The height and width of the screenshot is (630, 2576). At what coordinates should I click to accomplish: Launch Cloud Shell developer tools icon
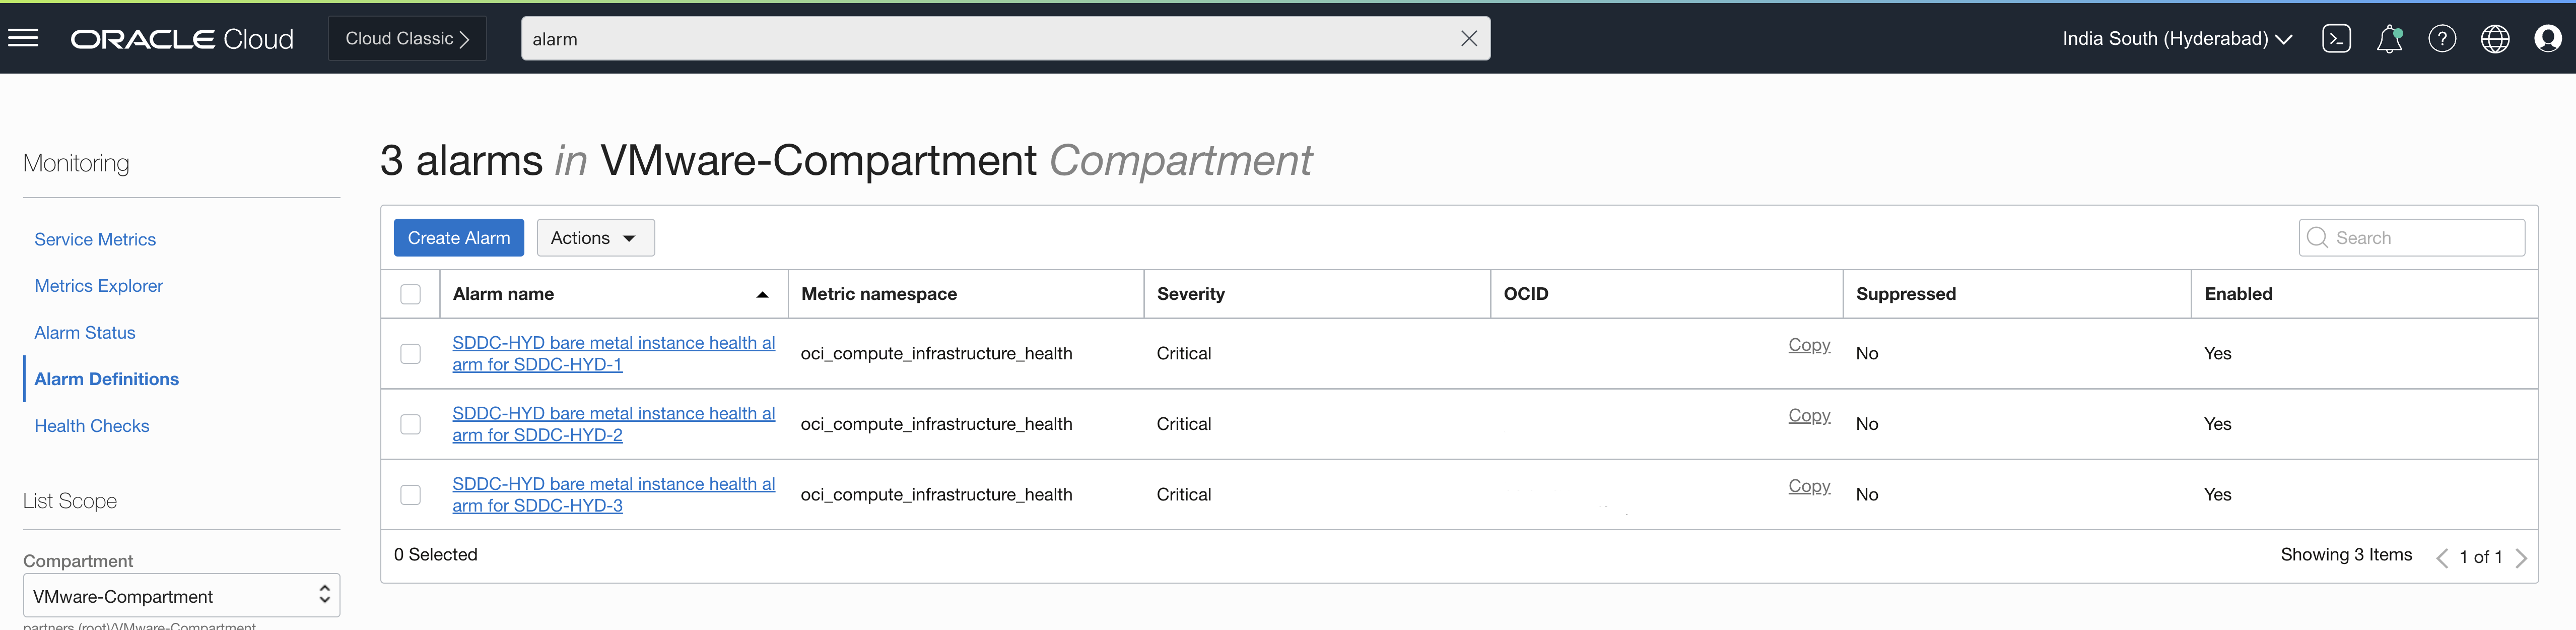2336,39
